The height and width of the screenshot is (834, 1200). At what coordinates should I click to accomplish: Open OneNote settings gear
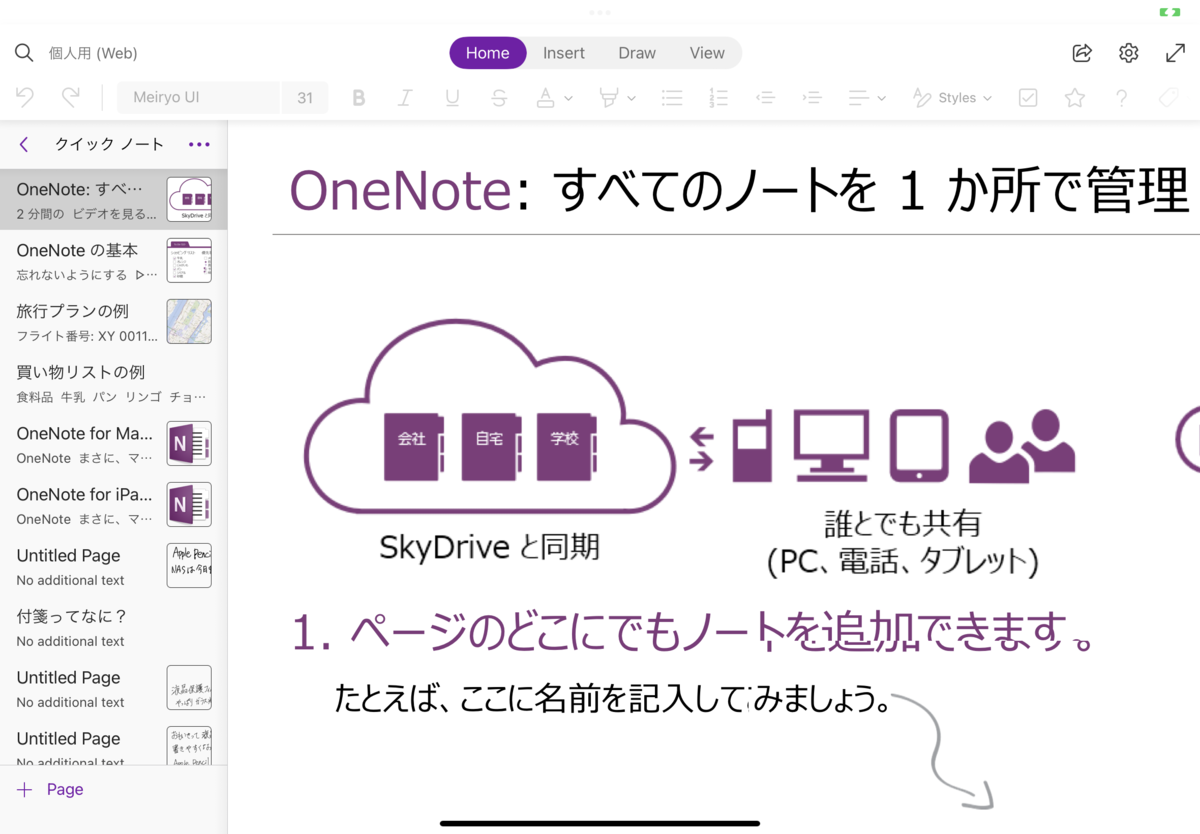[x=1128, y=53]
